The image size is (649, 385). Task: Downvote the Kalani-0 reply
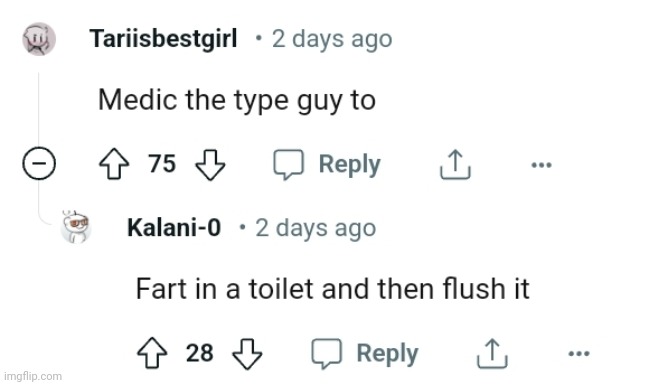pos(247,354)
